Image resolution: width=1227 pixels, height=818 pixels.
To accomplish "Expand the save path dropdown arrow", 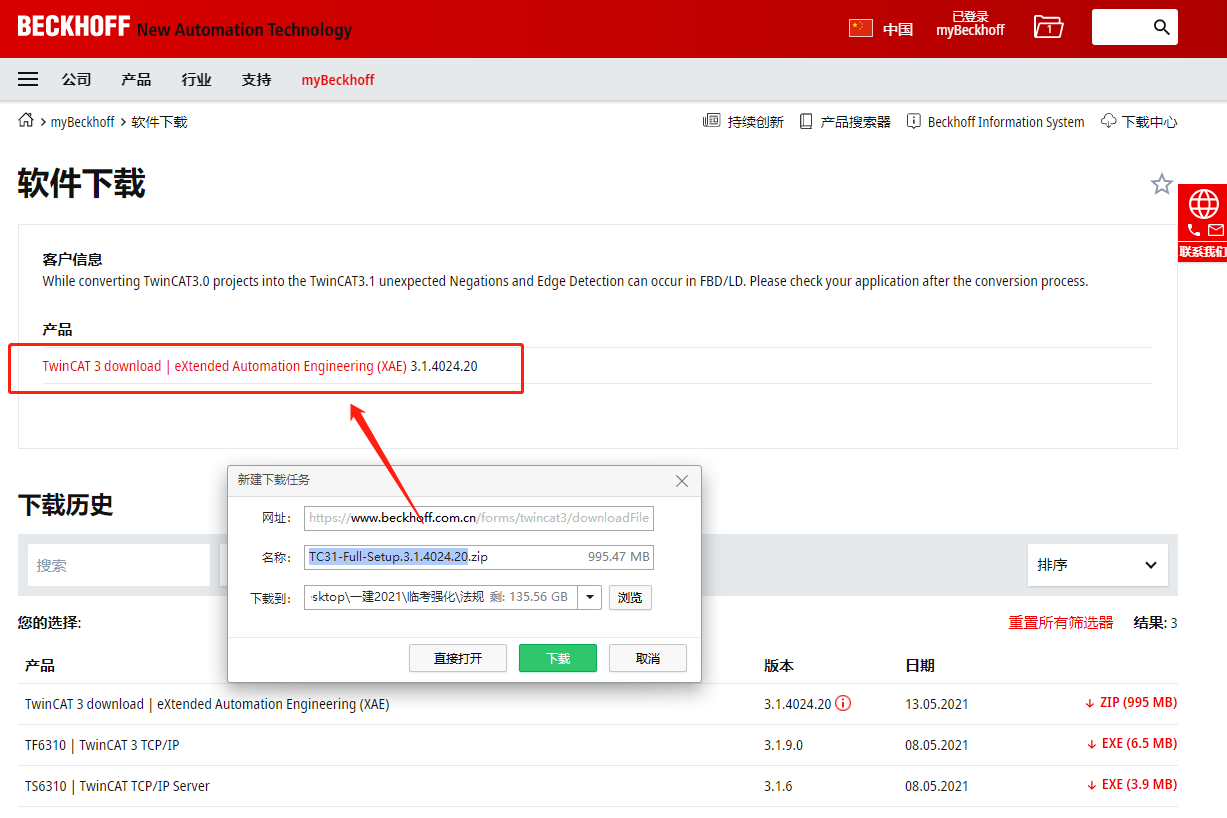I will coord(590,598).
